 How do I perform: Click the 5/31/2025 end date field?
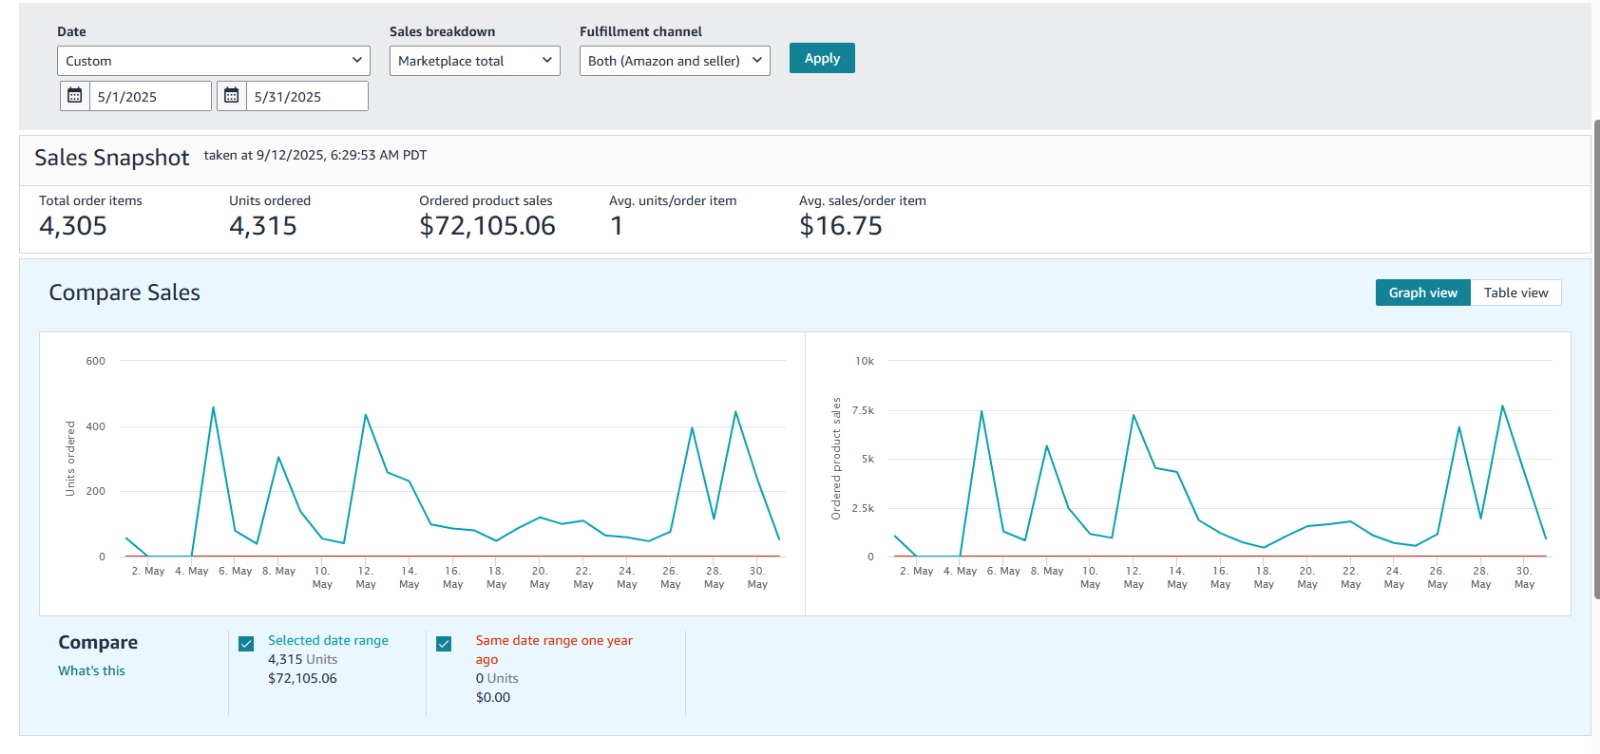click(x=306, y=97)
